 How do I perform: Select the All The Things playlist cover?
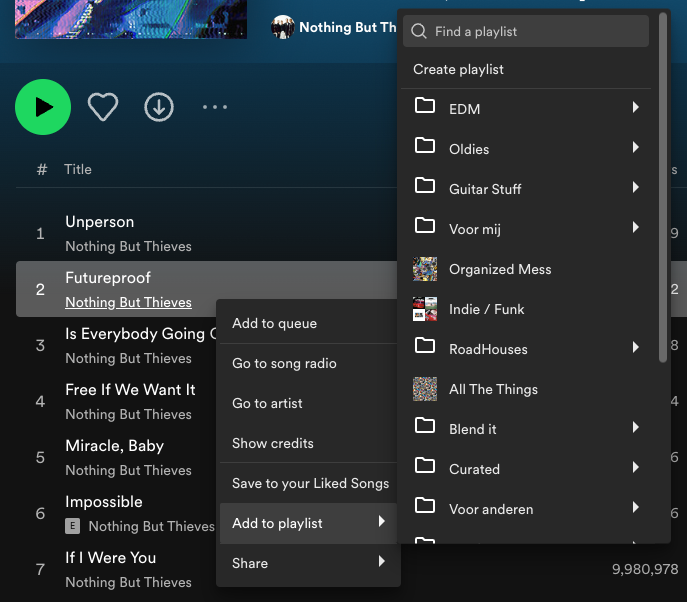pos(425,389)
